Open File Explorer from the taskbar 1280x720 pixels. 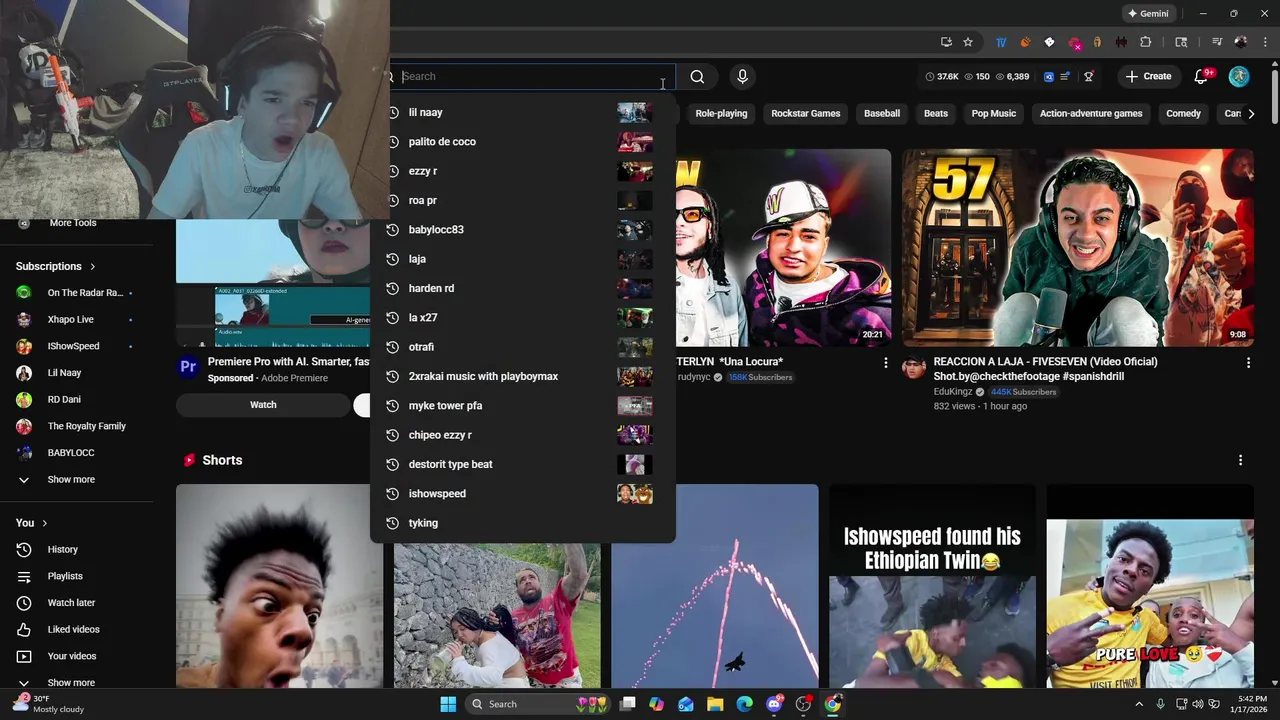tap(715, 704)
